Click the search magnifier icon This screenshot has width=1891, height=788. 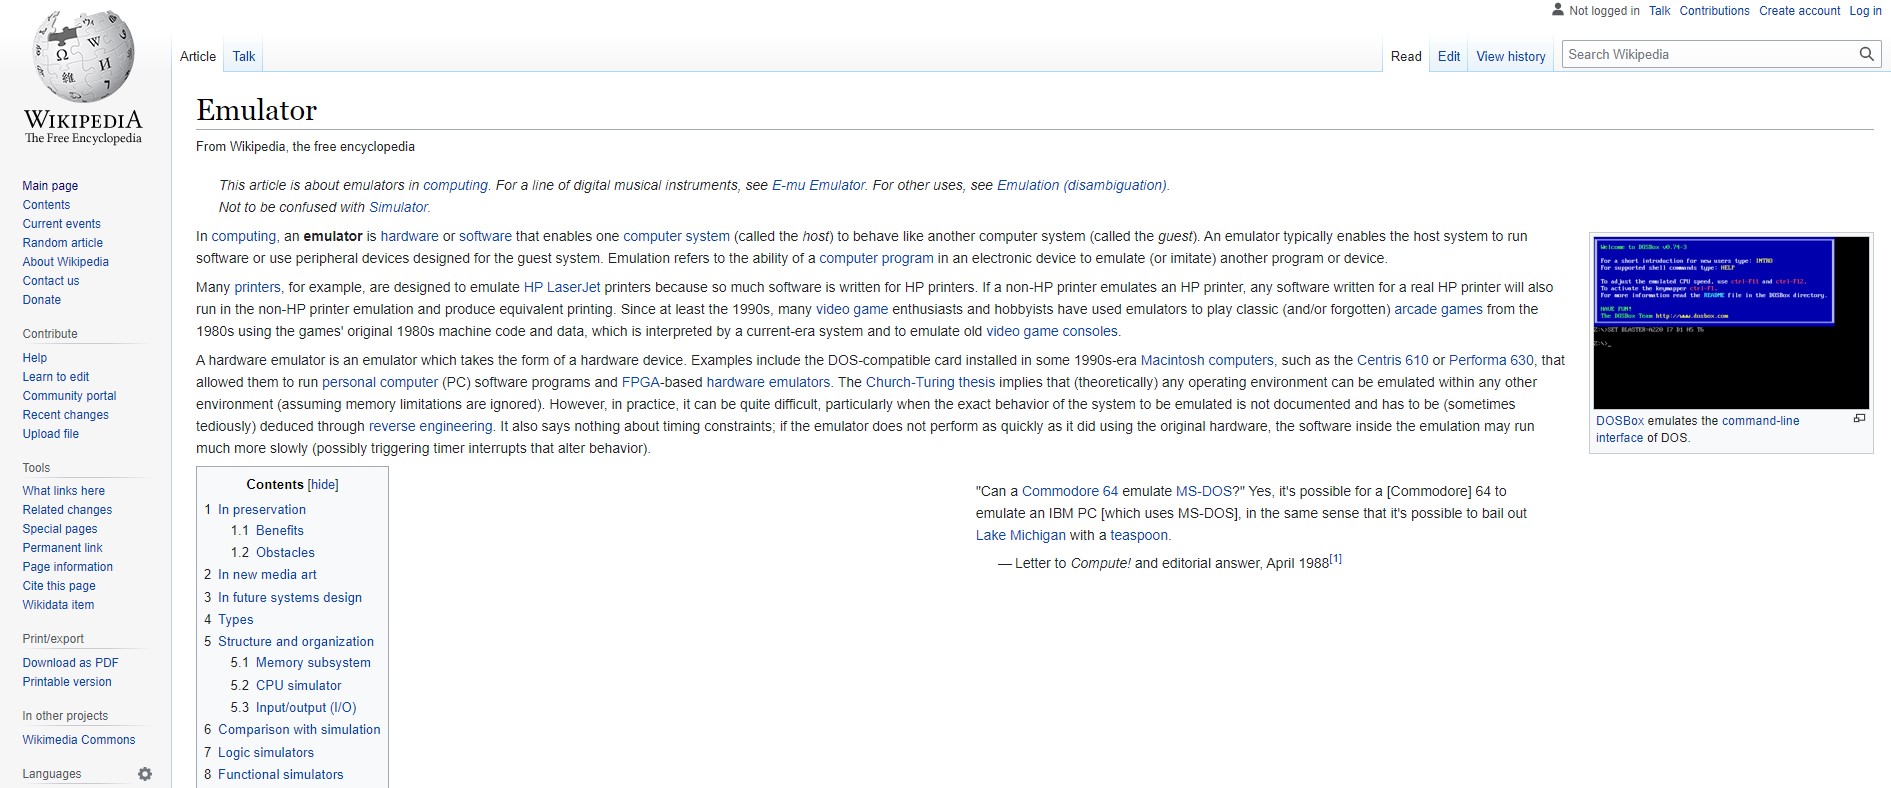coord(1866,54)
